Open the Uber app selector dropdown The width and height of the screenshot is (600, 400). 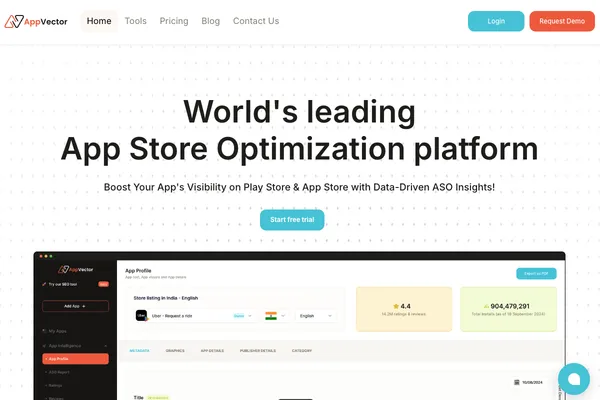click(x=195, y=316)
